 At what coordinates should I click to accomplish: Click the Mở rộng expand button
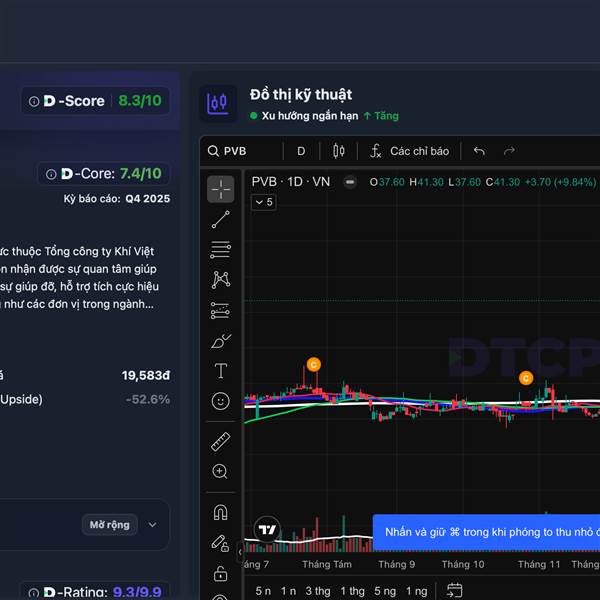(x=109, y=525)
